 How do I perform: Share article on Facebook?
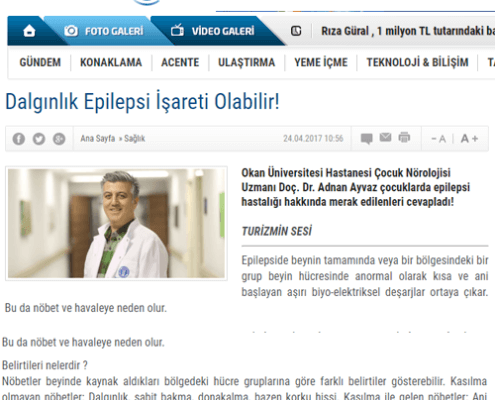[x=19, y=139]
